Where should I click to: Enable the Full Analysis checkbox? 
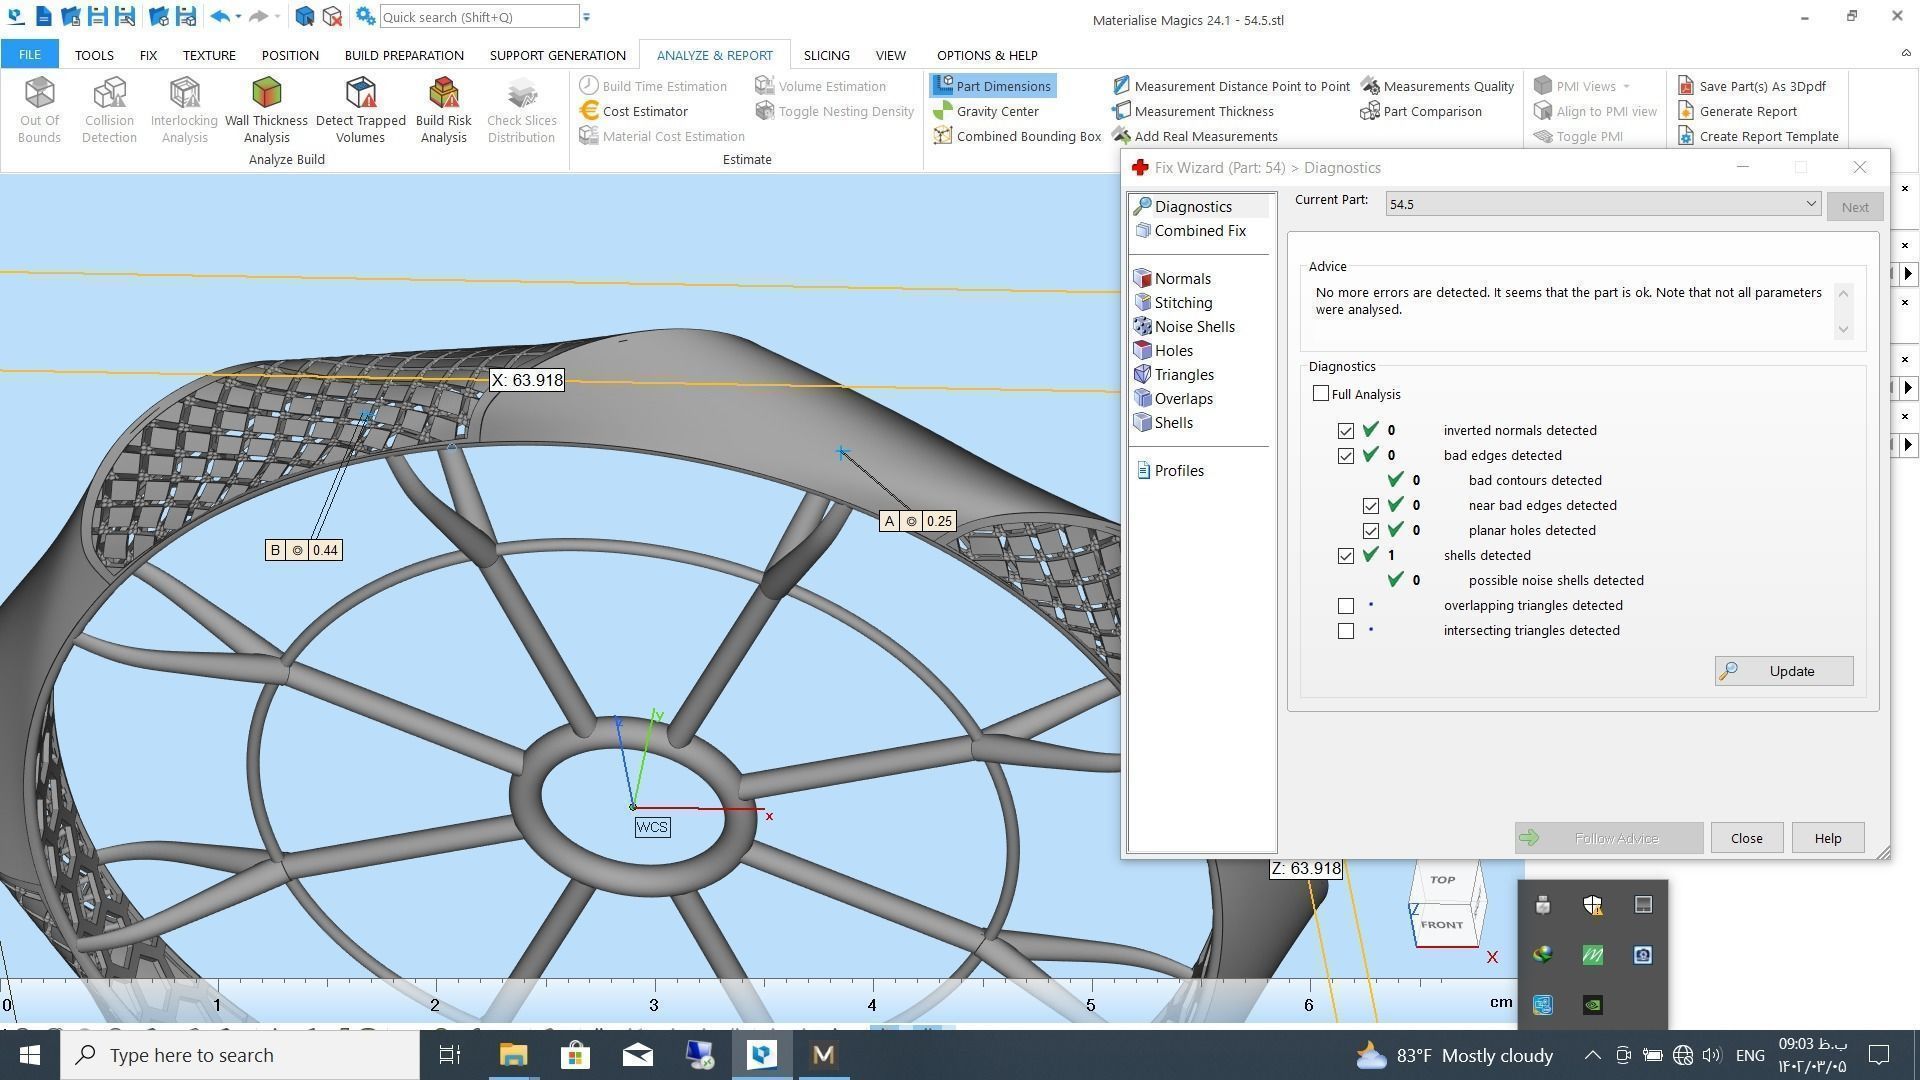pos(1321,394)
